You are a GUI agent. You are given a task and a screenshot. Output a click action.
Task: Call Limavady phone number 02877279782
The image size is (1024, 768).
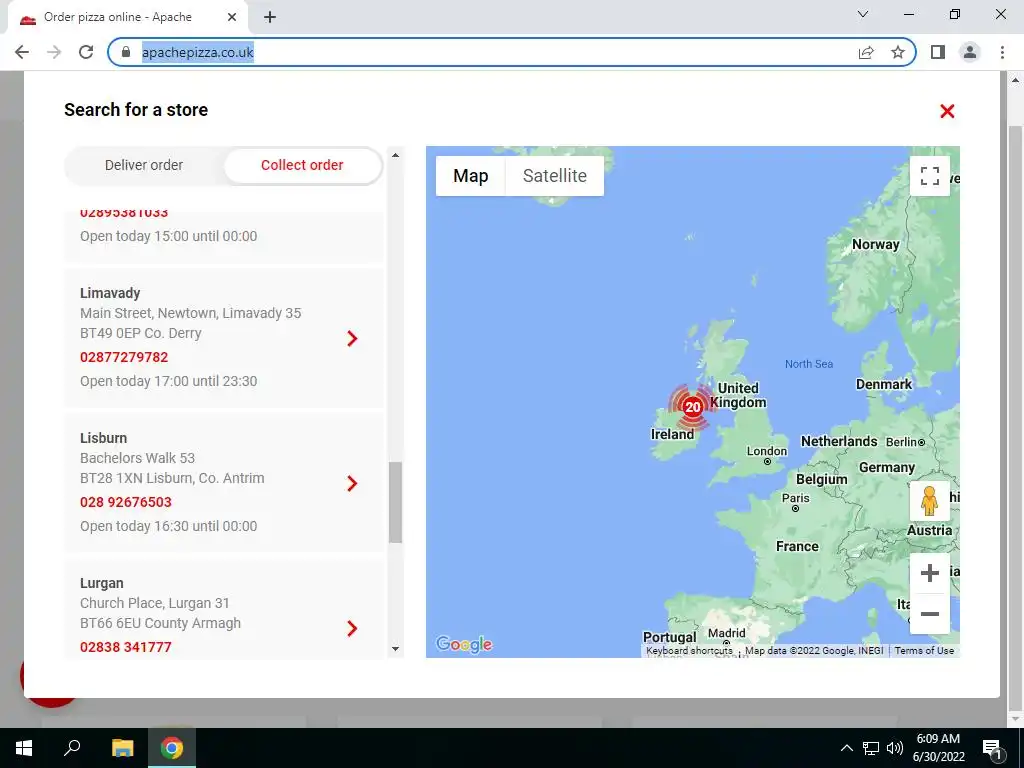tap(124, 357)
